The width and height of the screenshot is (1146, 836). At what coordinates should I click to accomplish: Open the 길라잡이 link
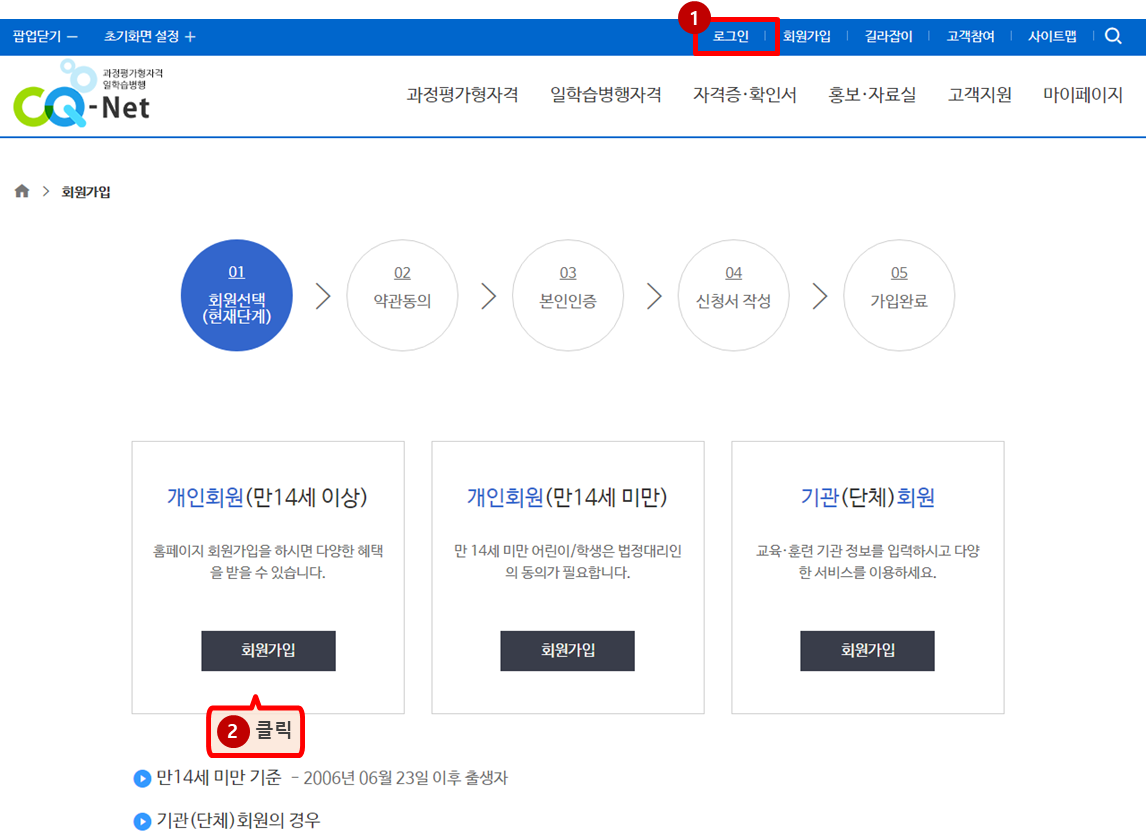[889, 36]
